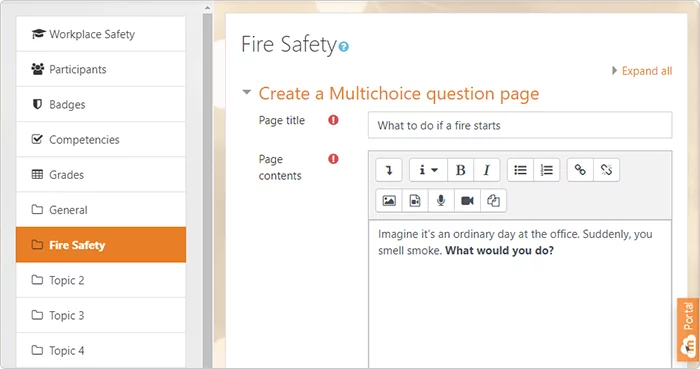Image resolution: width=700 pixels, height=369 pixels.
Task: Click the bold text "What would you do?"
Action: click(x=499, y=251)
